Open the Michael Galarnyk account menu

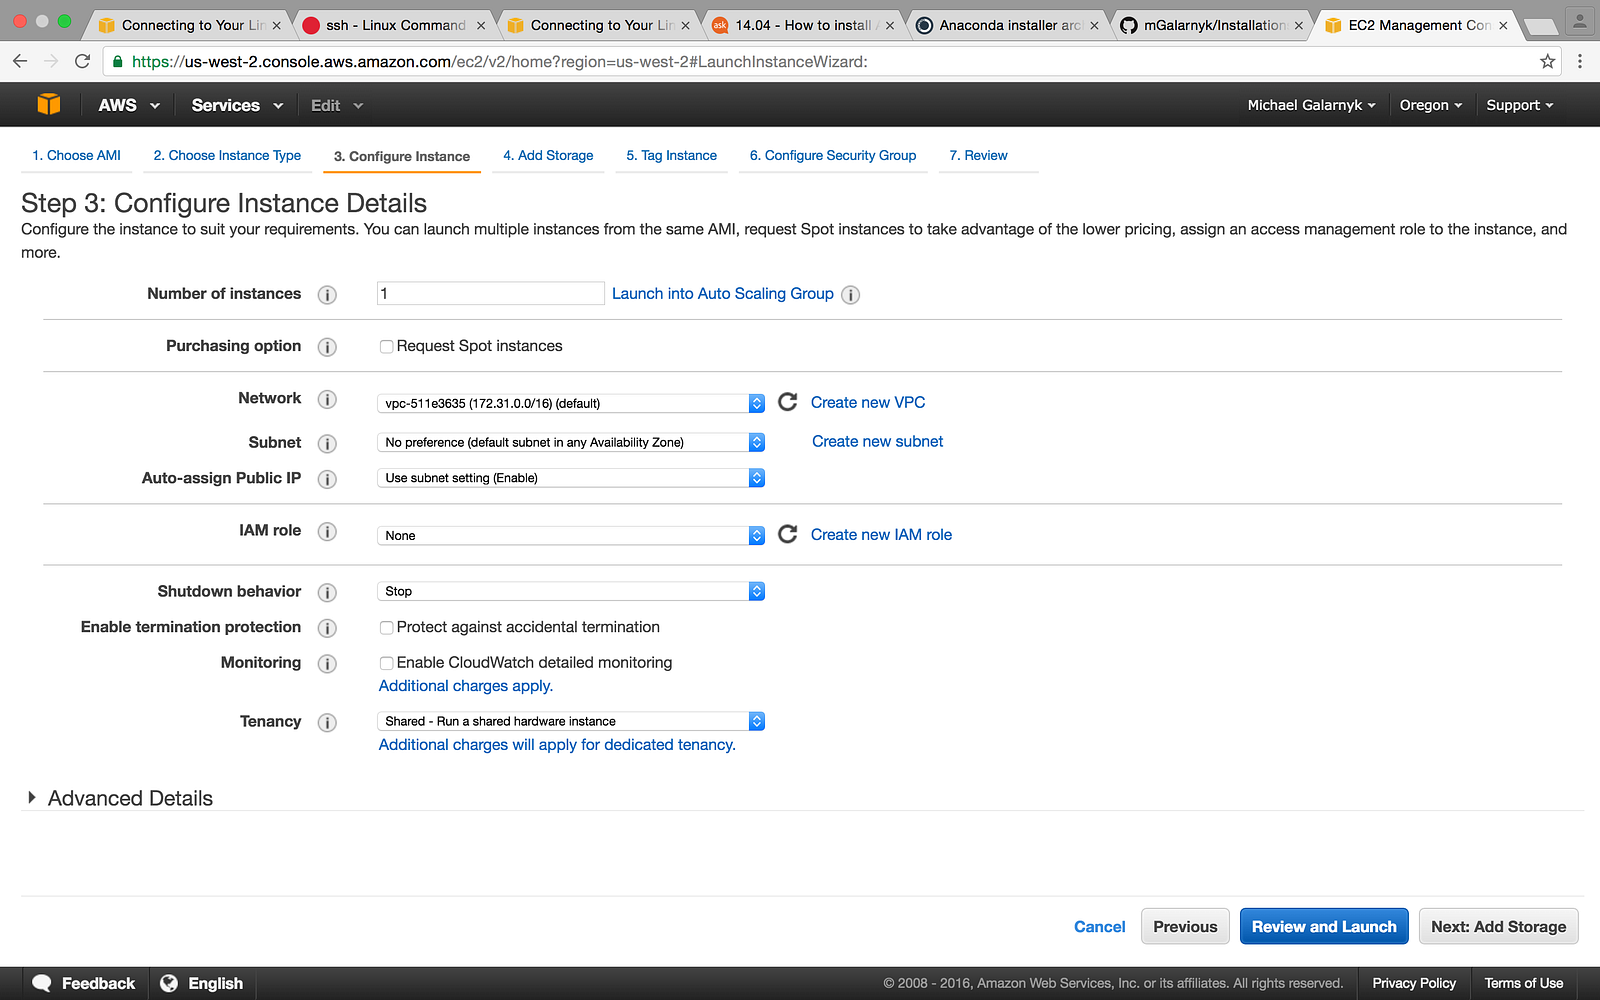tap(1311, 105)
